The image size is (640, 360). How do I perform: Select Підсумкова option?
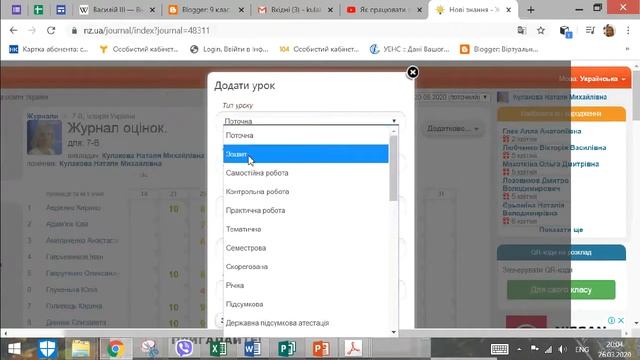tap(306, 304)
